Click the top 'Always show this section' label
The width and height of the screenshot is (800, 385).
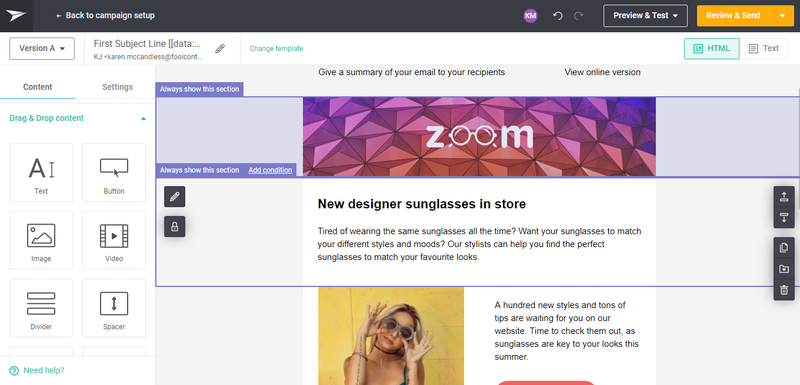click(x=199, y=89)
